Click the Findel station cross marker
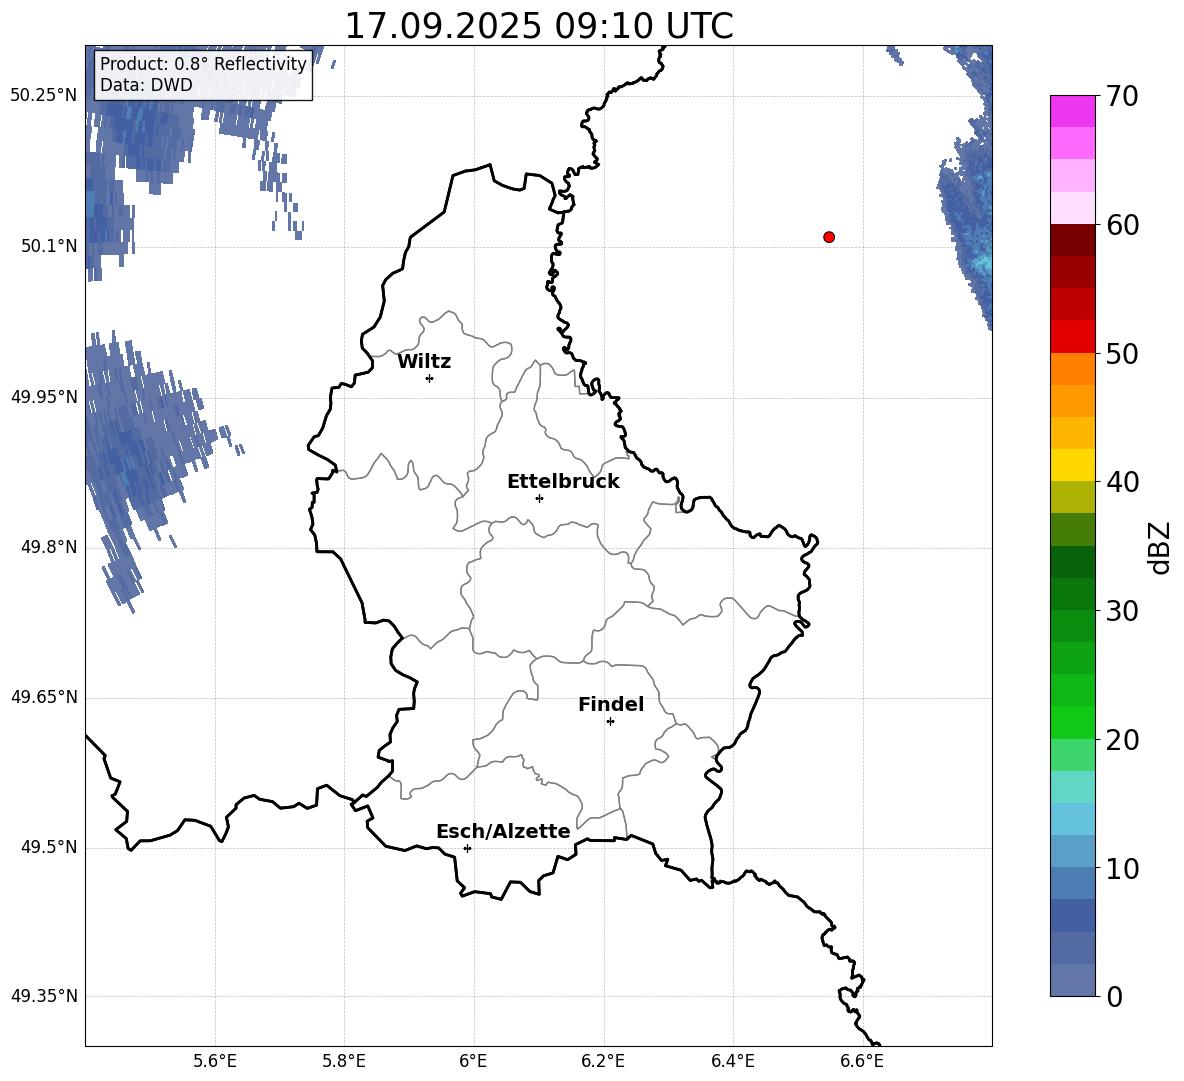 coord(610,722)
